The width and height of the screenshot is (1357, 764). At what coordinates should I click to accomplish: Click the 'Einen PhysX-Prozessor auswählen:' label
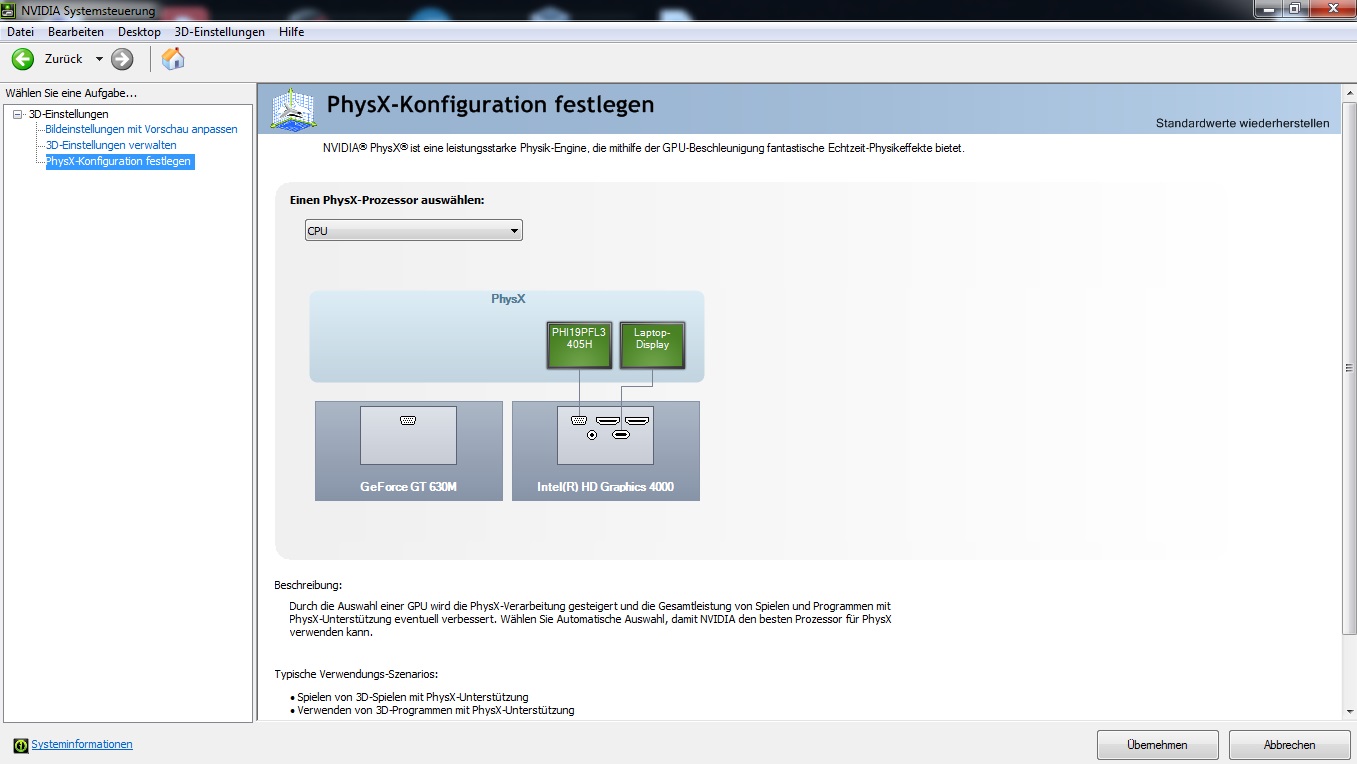click(x=387, y=200)
